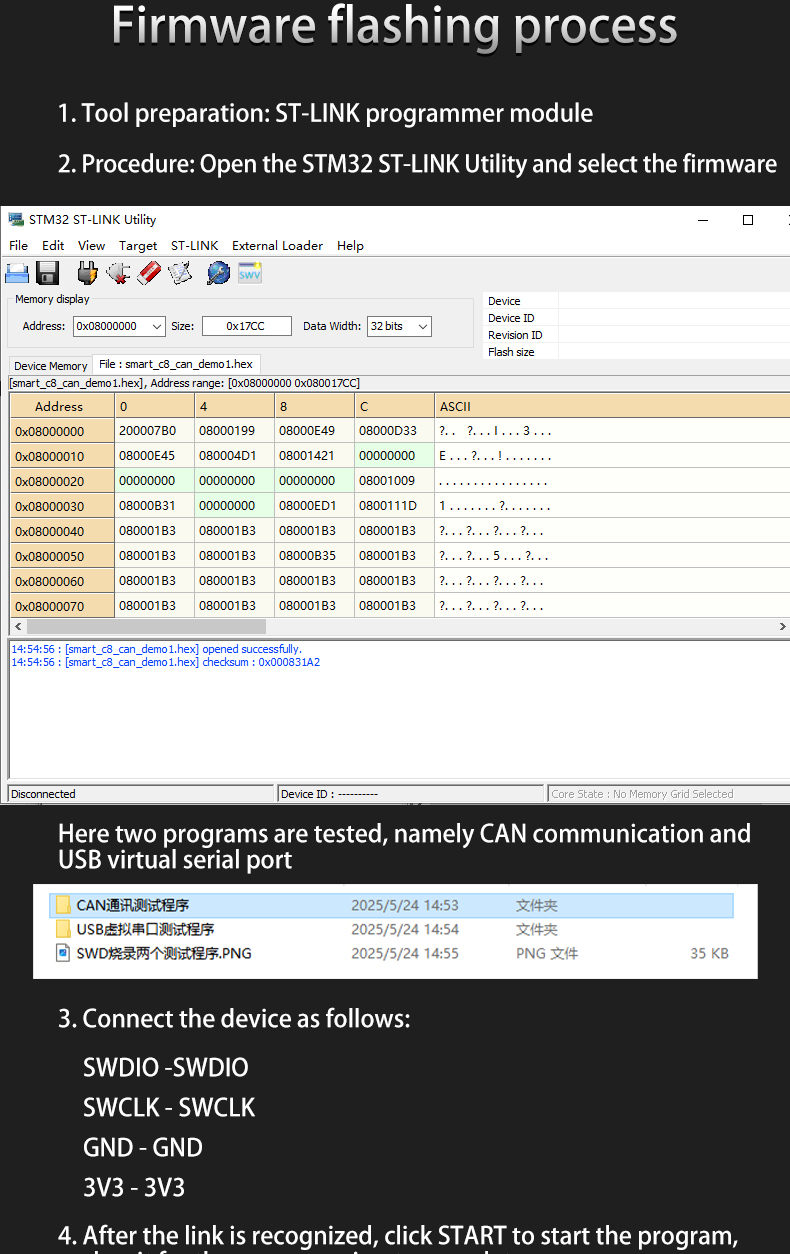Open the External Loader menu
790x1254 pixels.
pos(277,245)
